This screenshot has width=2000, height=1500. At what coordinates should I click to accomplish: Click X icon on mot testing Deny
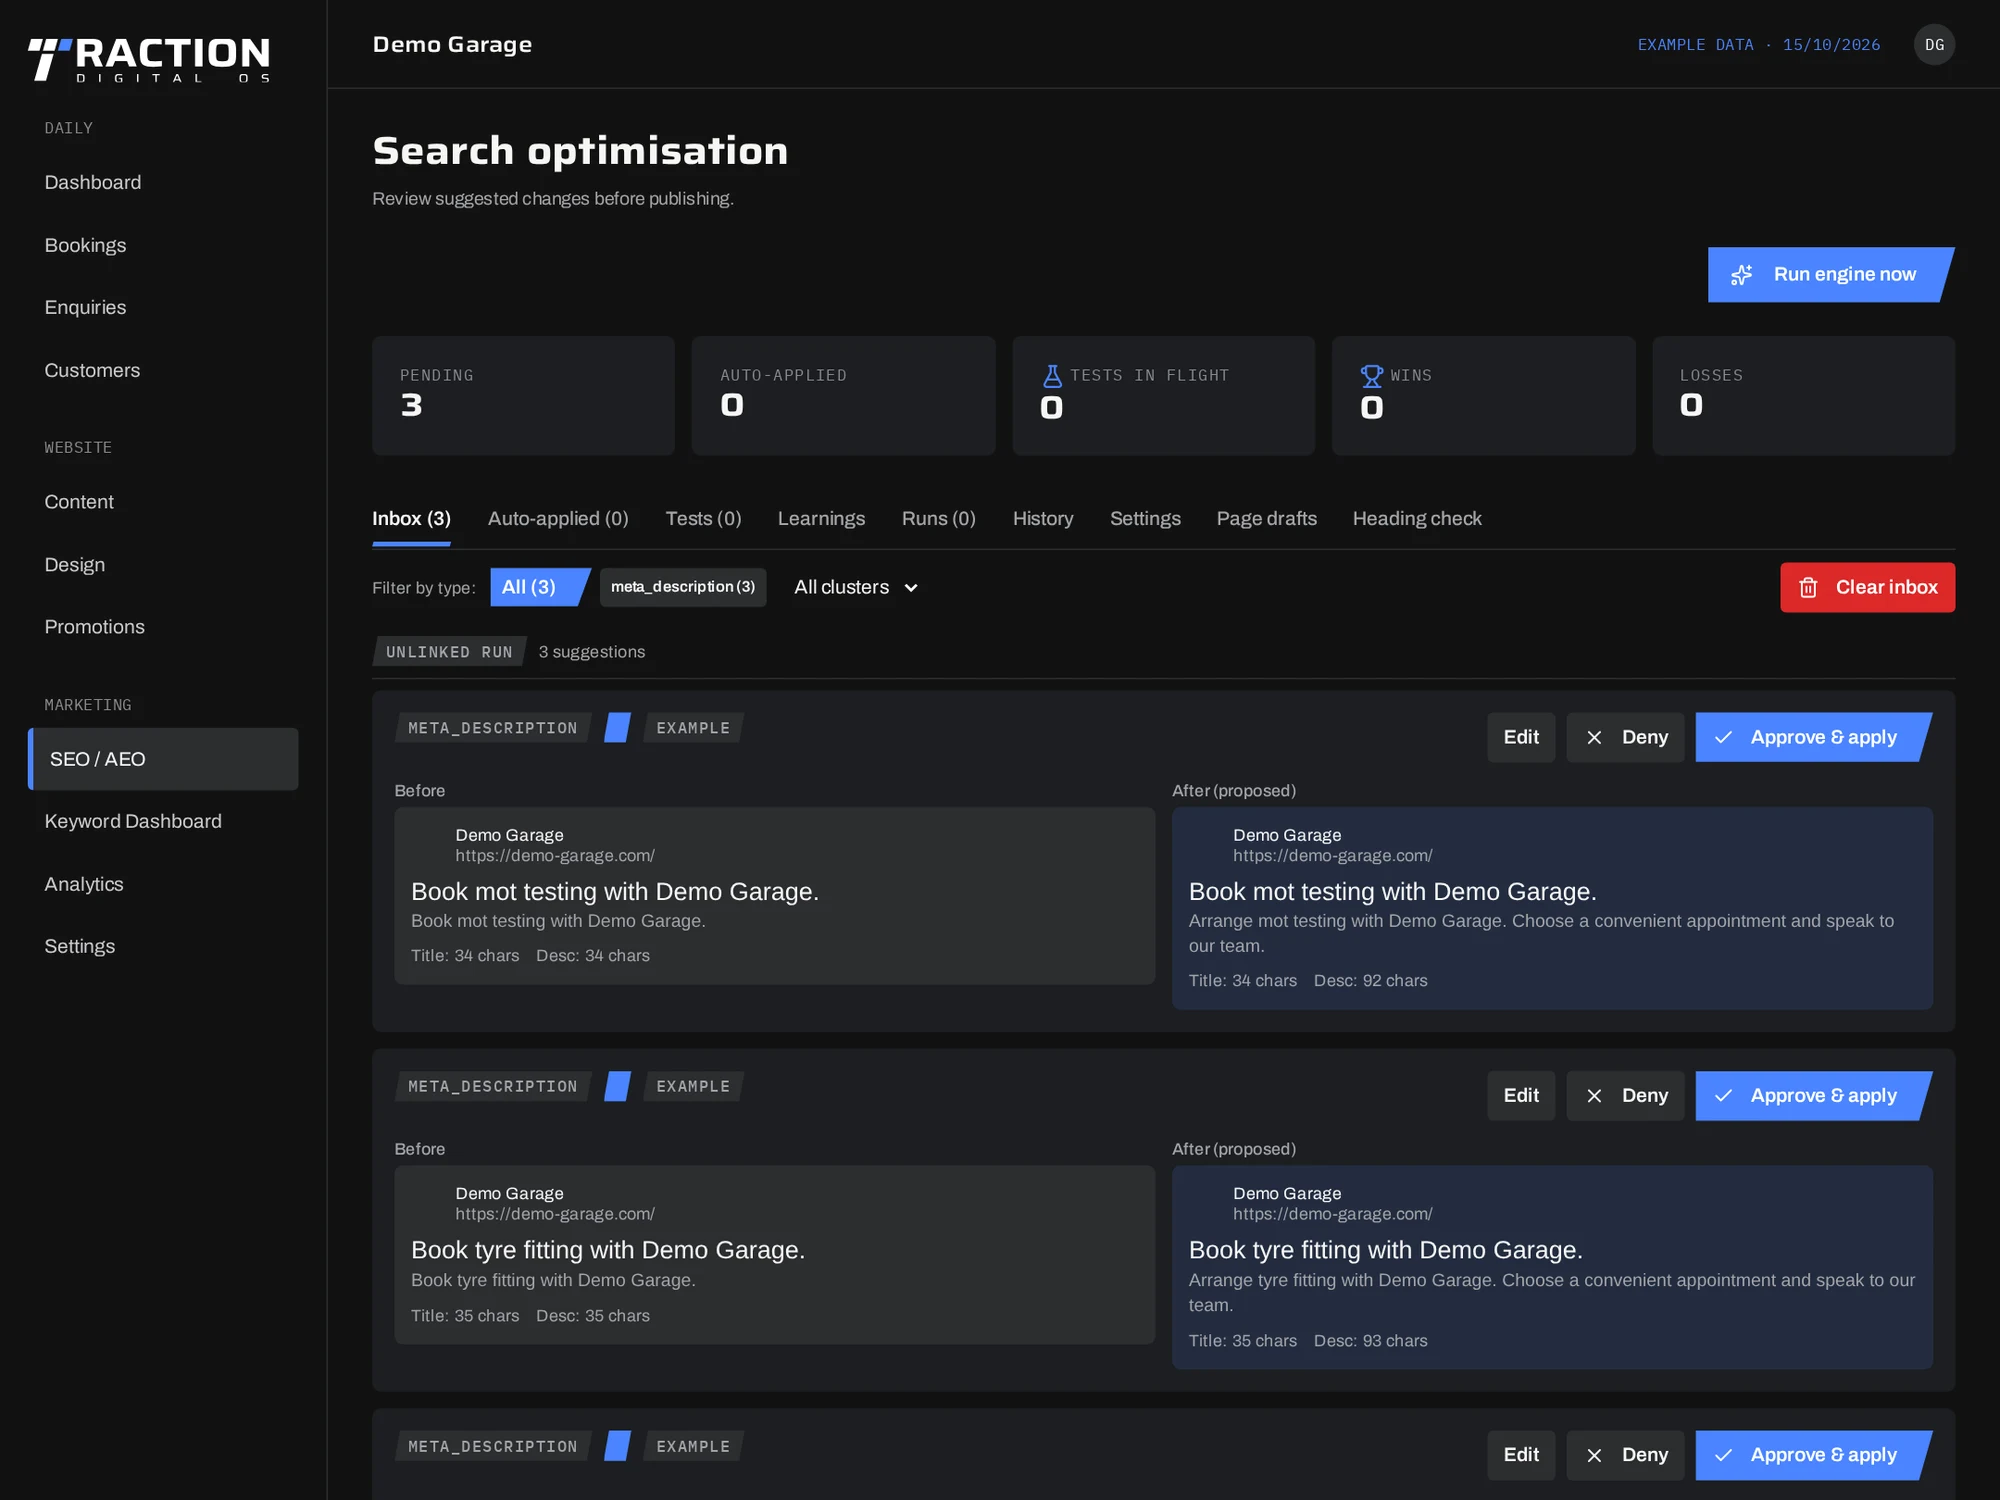coord(1594,738)
